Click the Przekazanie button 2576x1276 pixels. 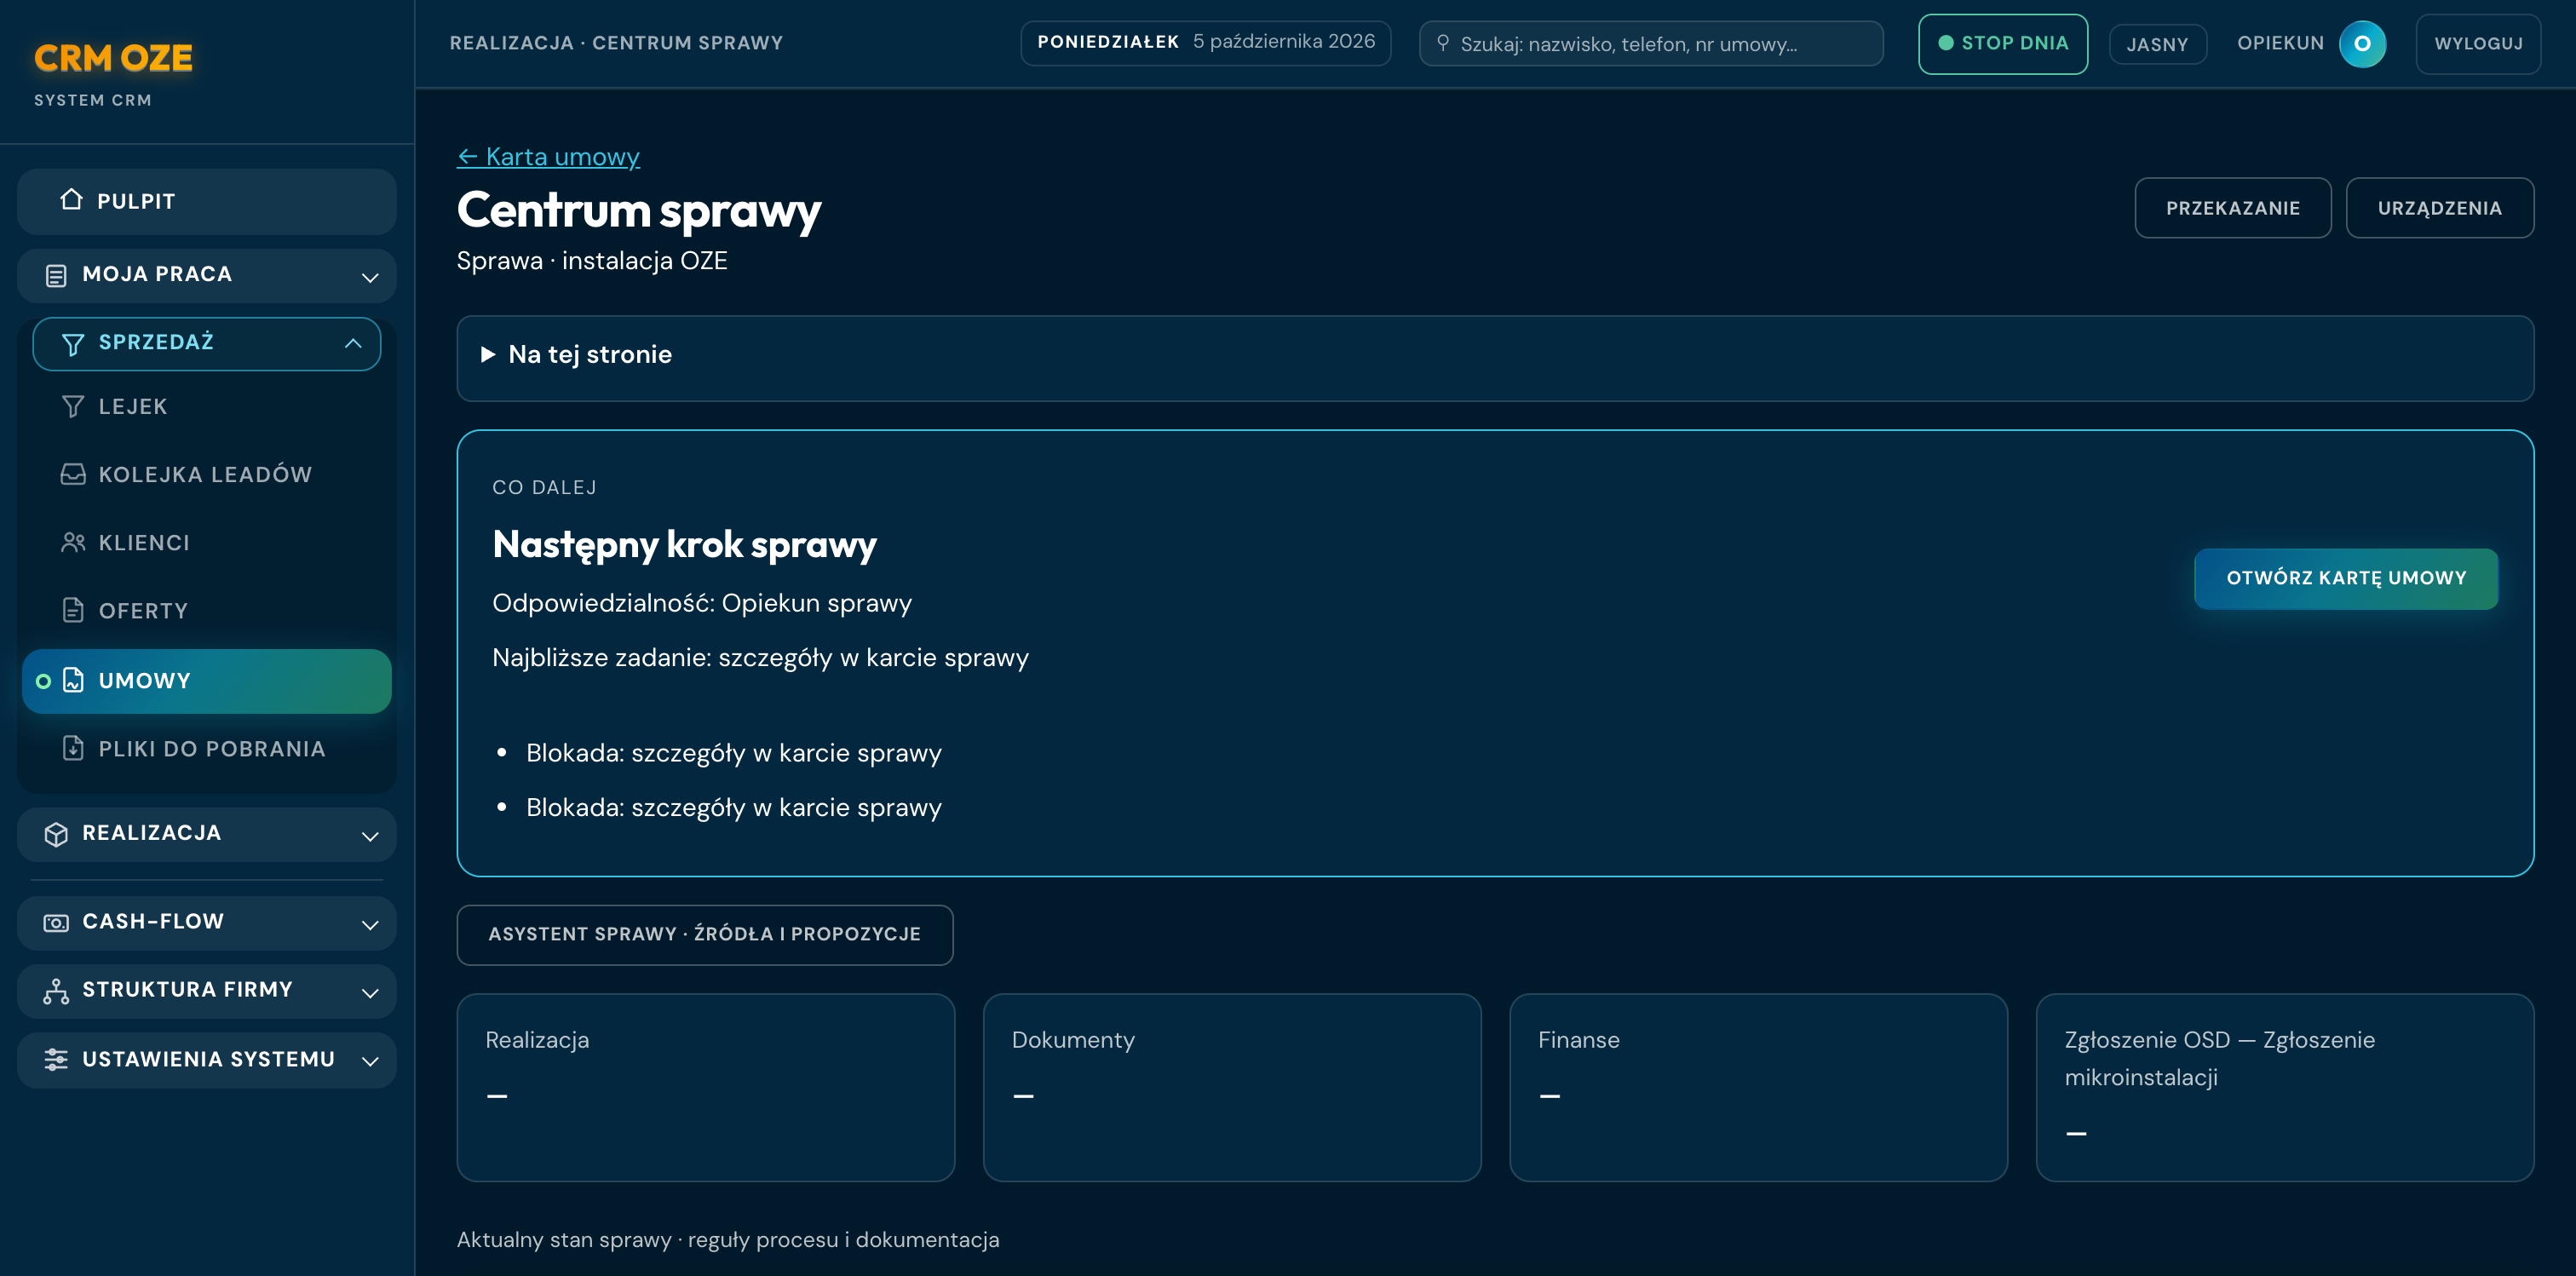pos(2233,208)
